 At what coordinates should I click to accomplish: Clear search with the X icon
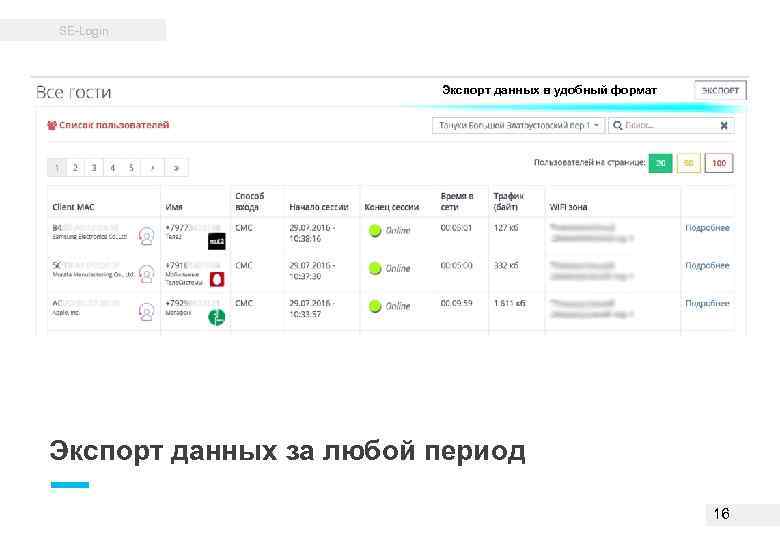click(724, 125)
